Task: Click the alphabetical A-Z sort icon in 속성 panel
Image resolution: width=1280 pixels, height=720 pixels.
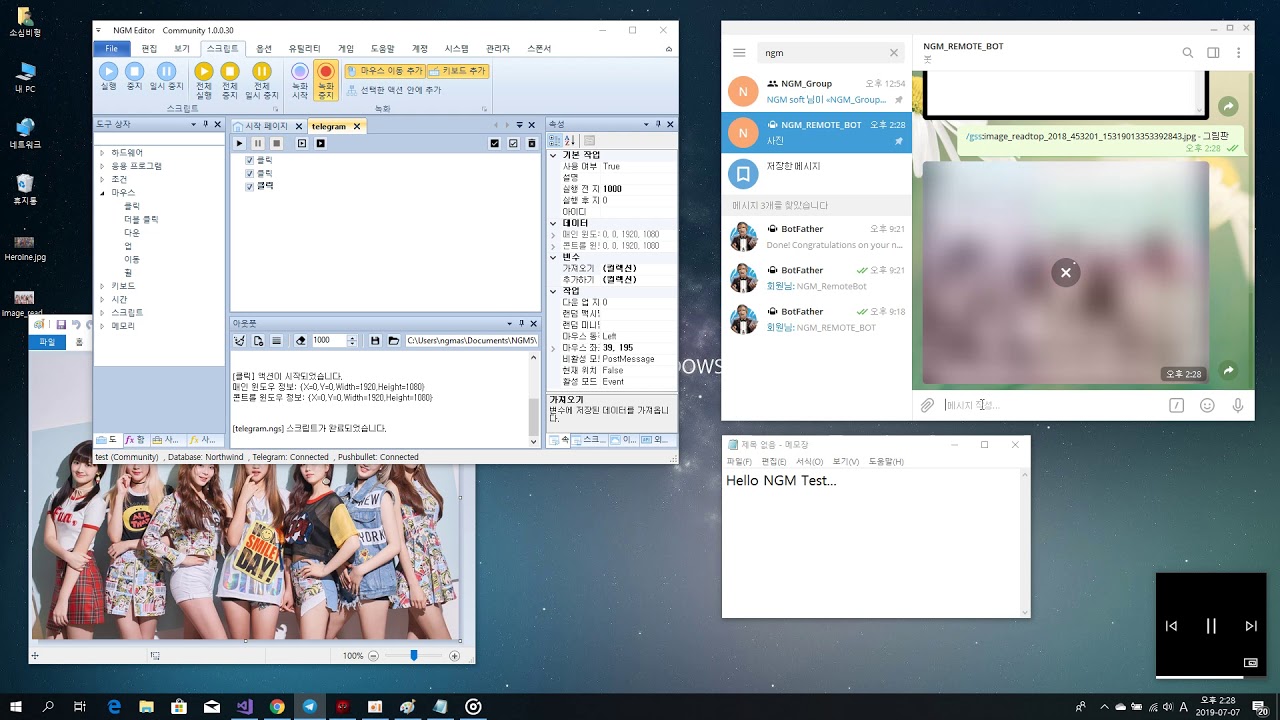Action: coord(570,141)
